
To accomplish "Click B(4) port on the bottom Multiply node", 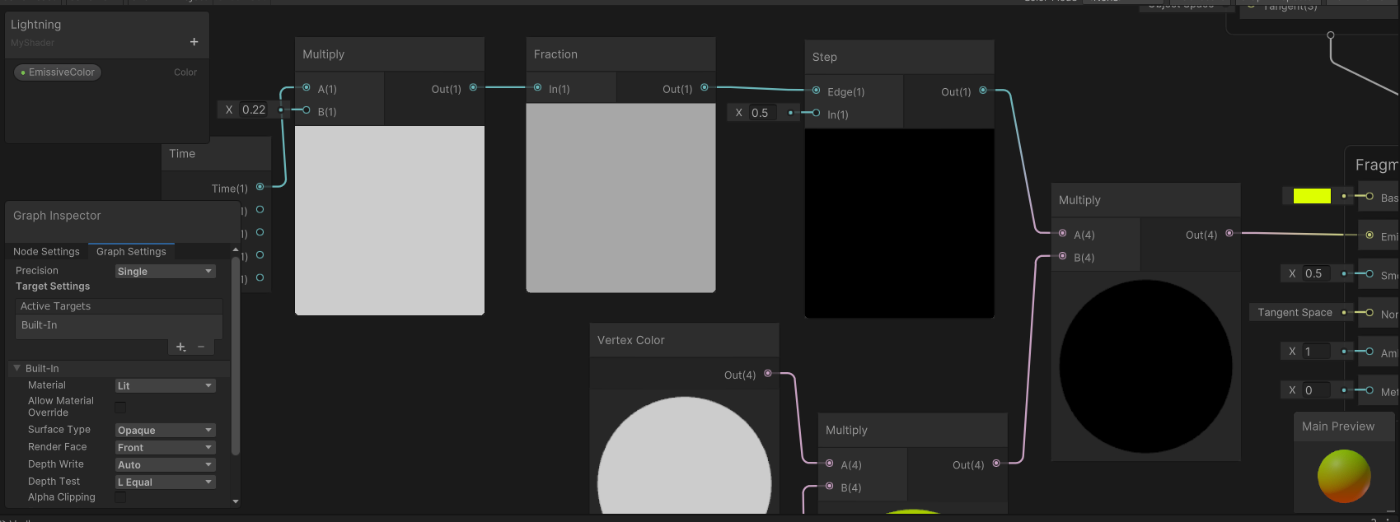I will 829,487.
